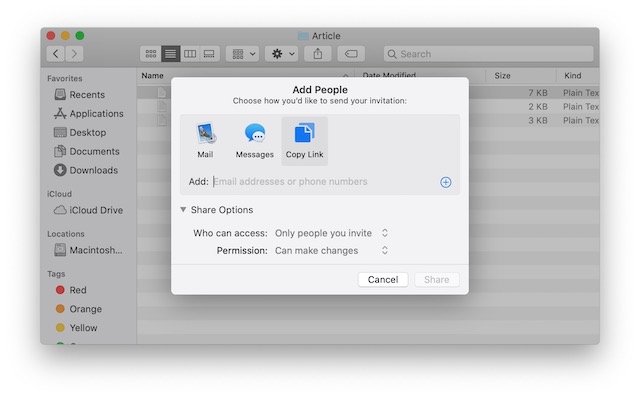Viewport: 640px width, 398px height.
Task: Collapse the Share Options disclosure triangle
Action: [x=183, y=209]
